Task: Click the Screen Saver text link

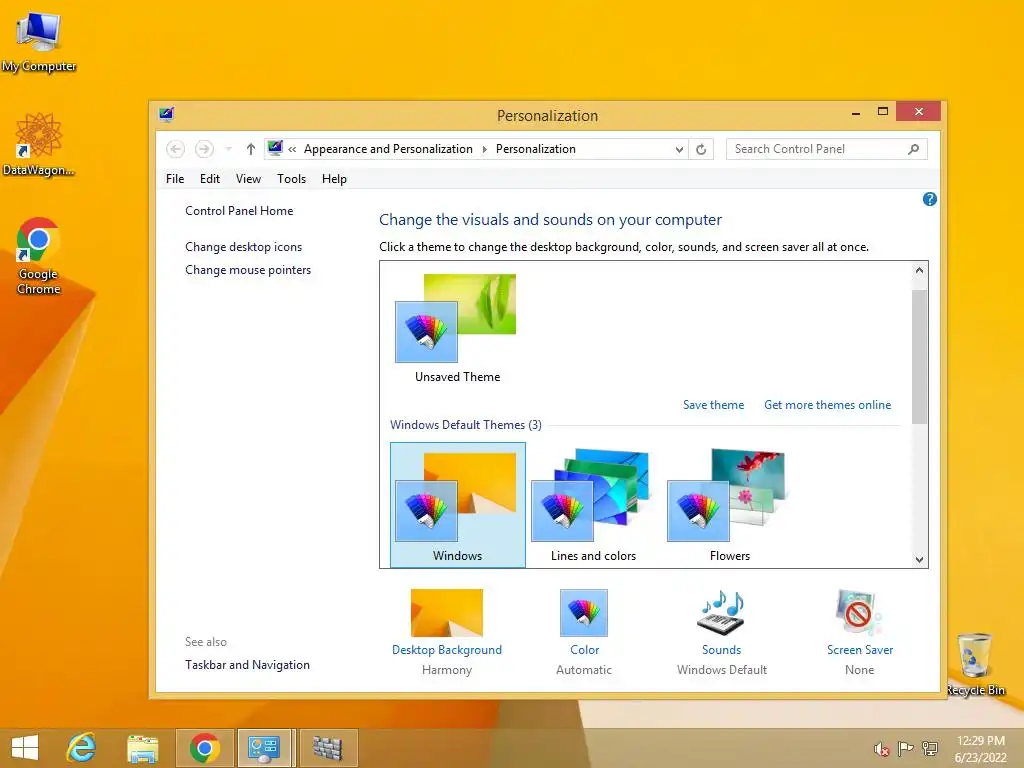Action: pyautogui.click(x=859, y=650)
